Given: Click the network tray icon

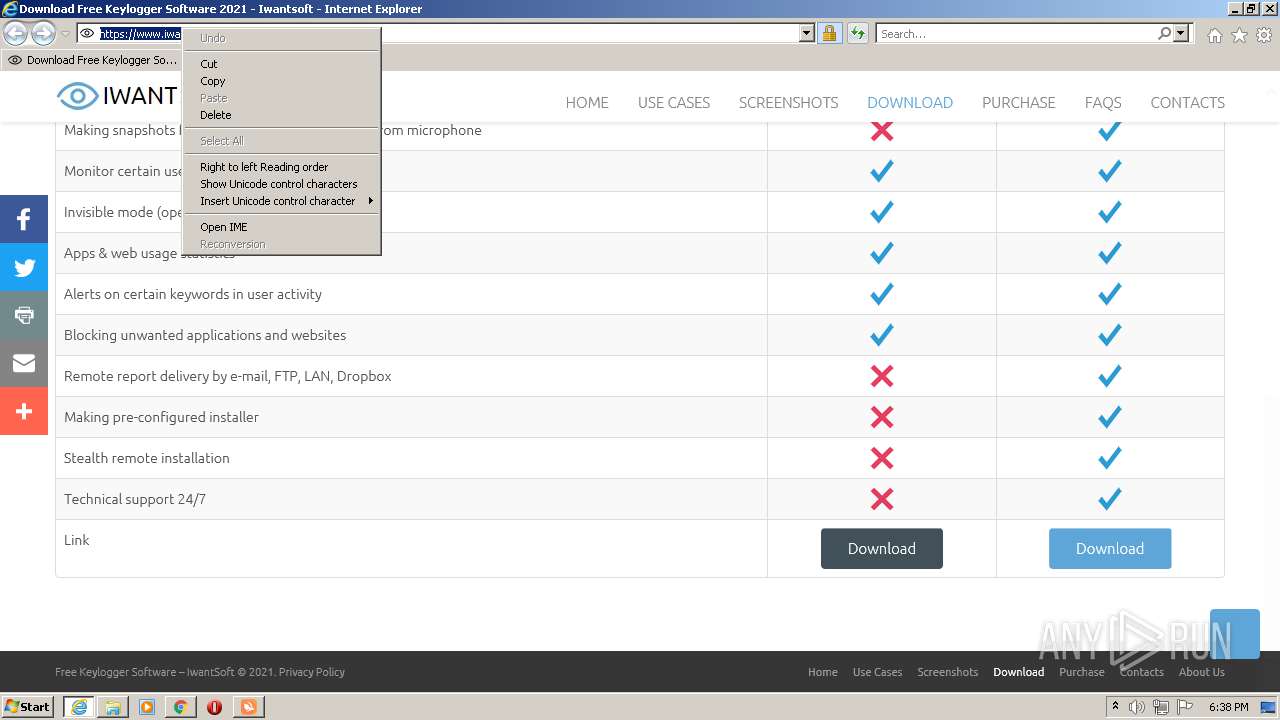Looking at the screenshot, I should [x=1161, y=707].
